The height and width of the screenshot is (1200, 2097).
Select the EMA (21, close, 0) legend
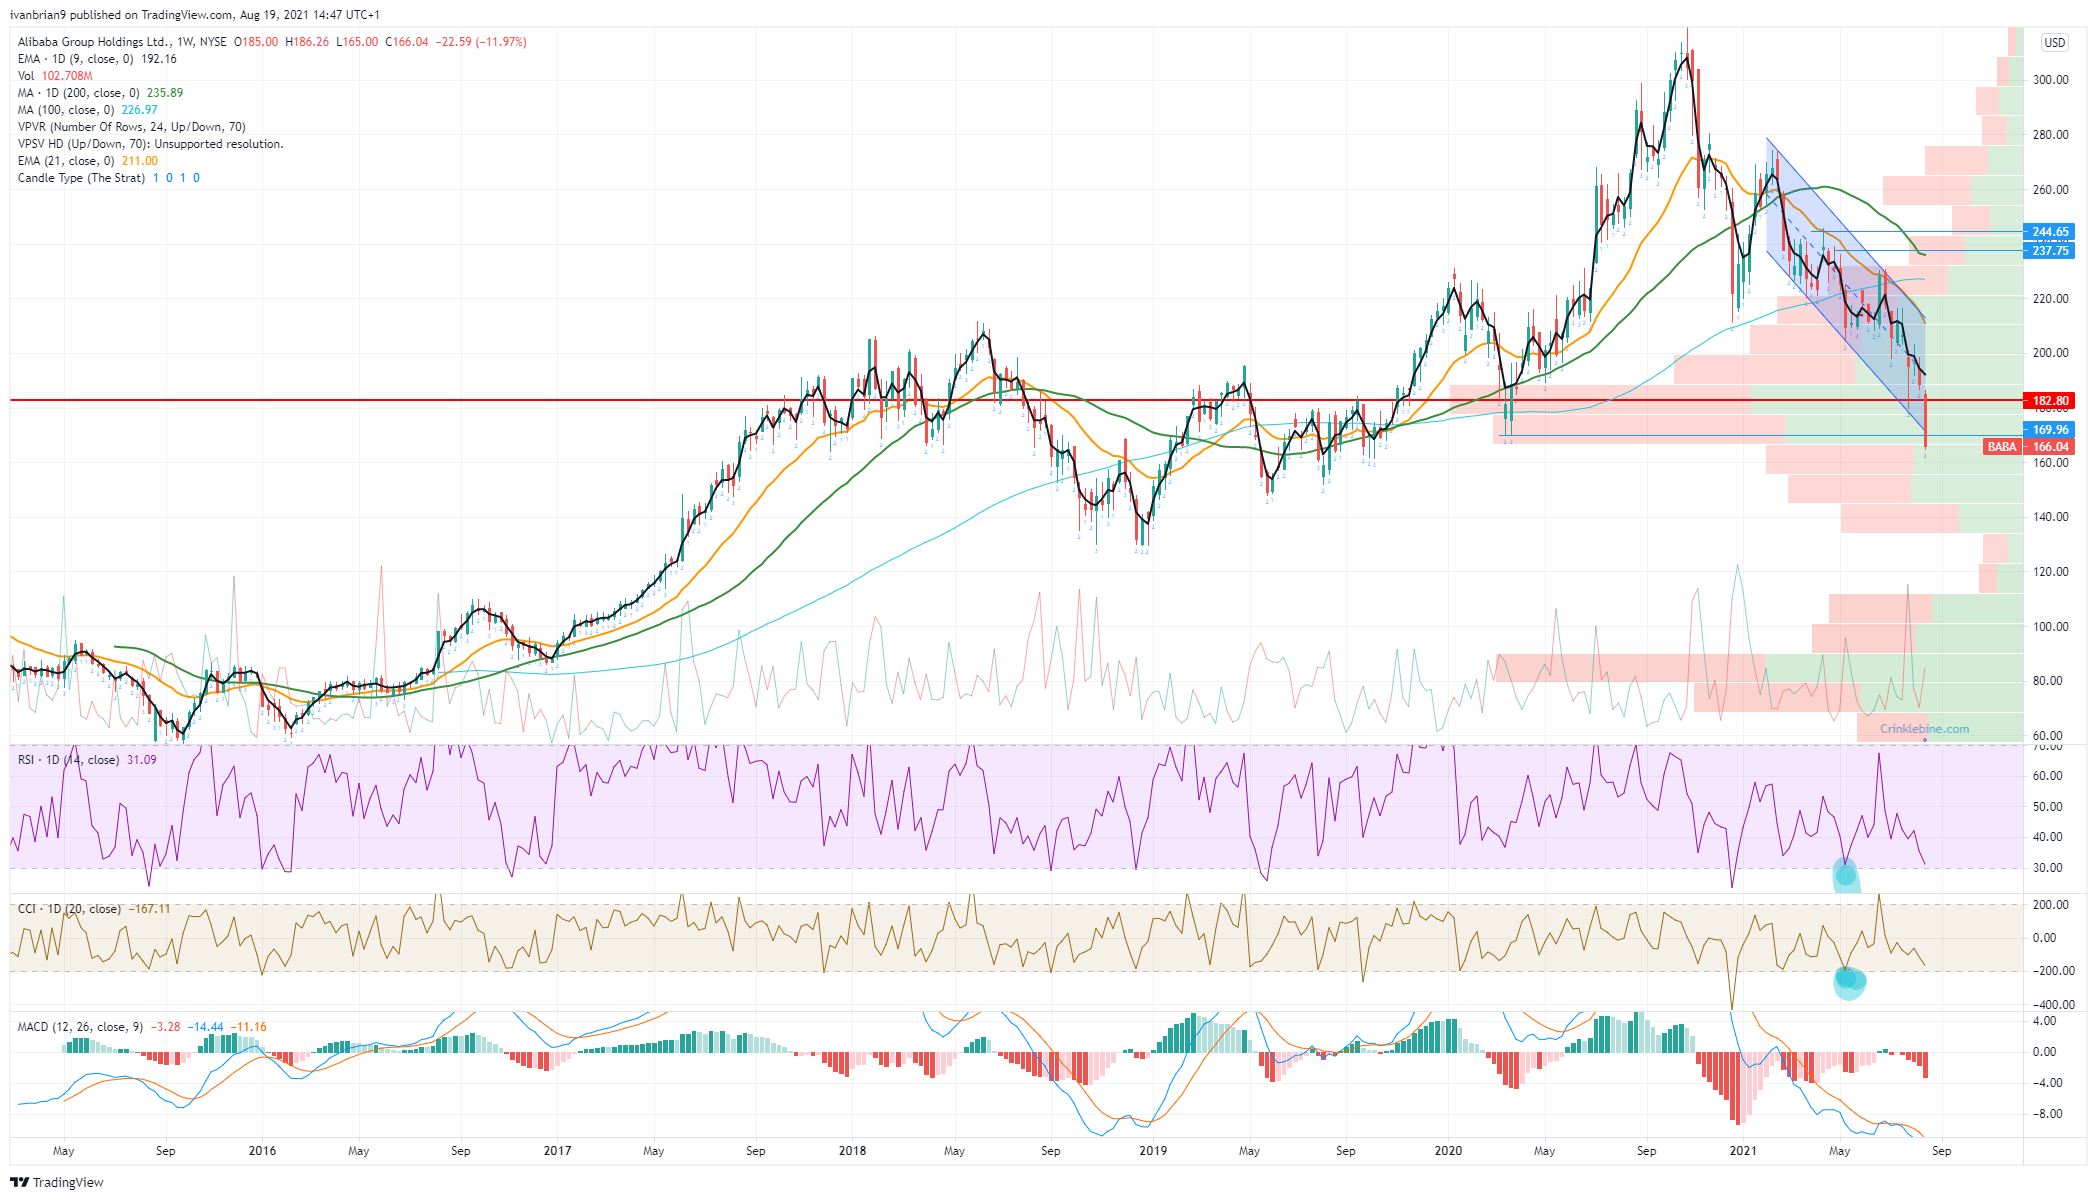(88, 161)
